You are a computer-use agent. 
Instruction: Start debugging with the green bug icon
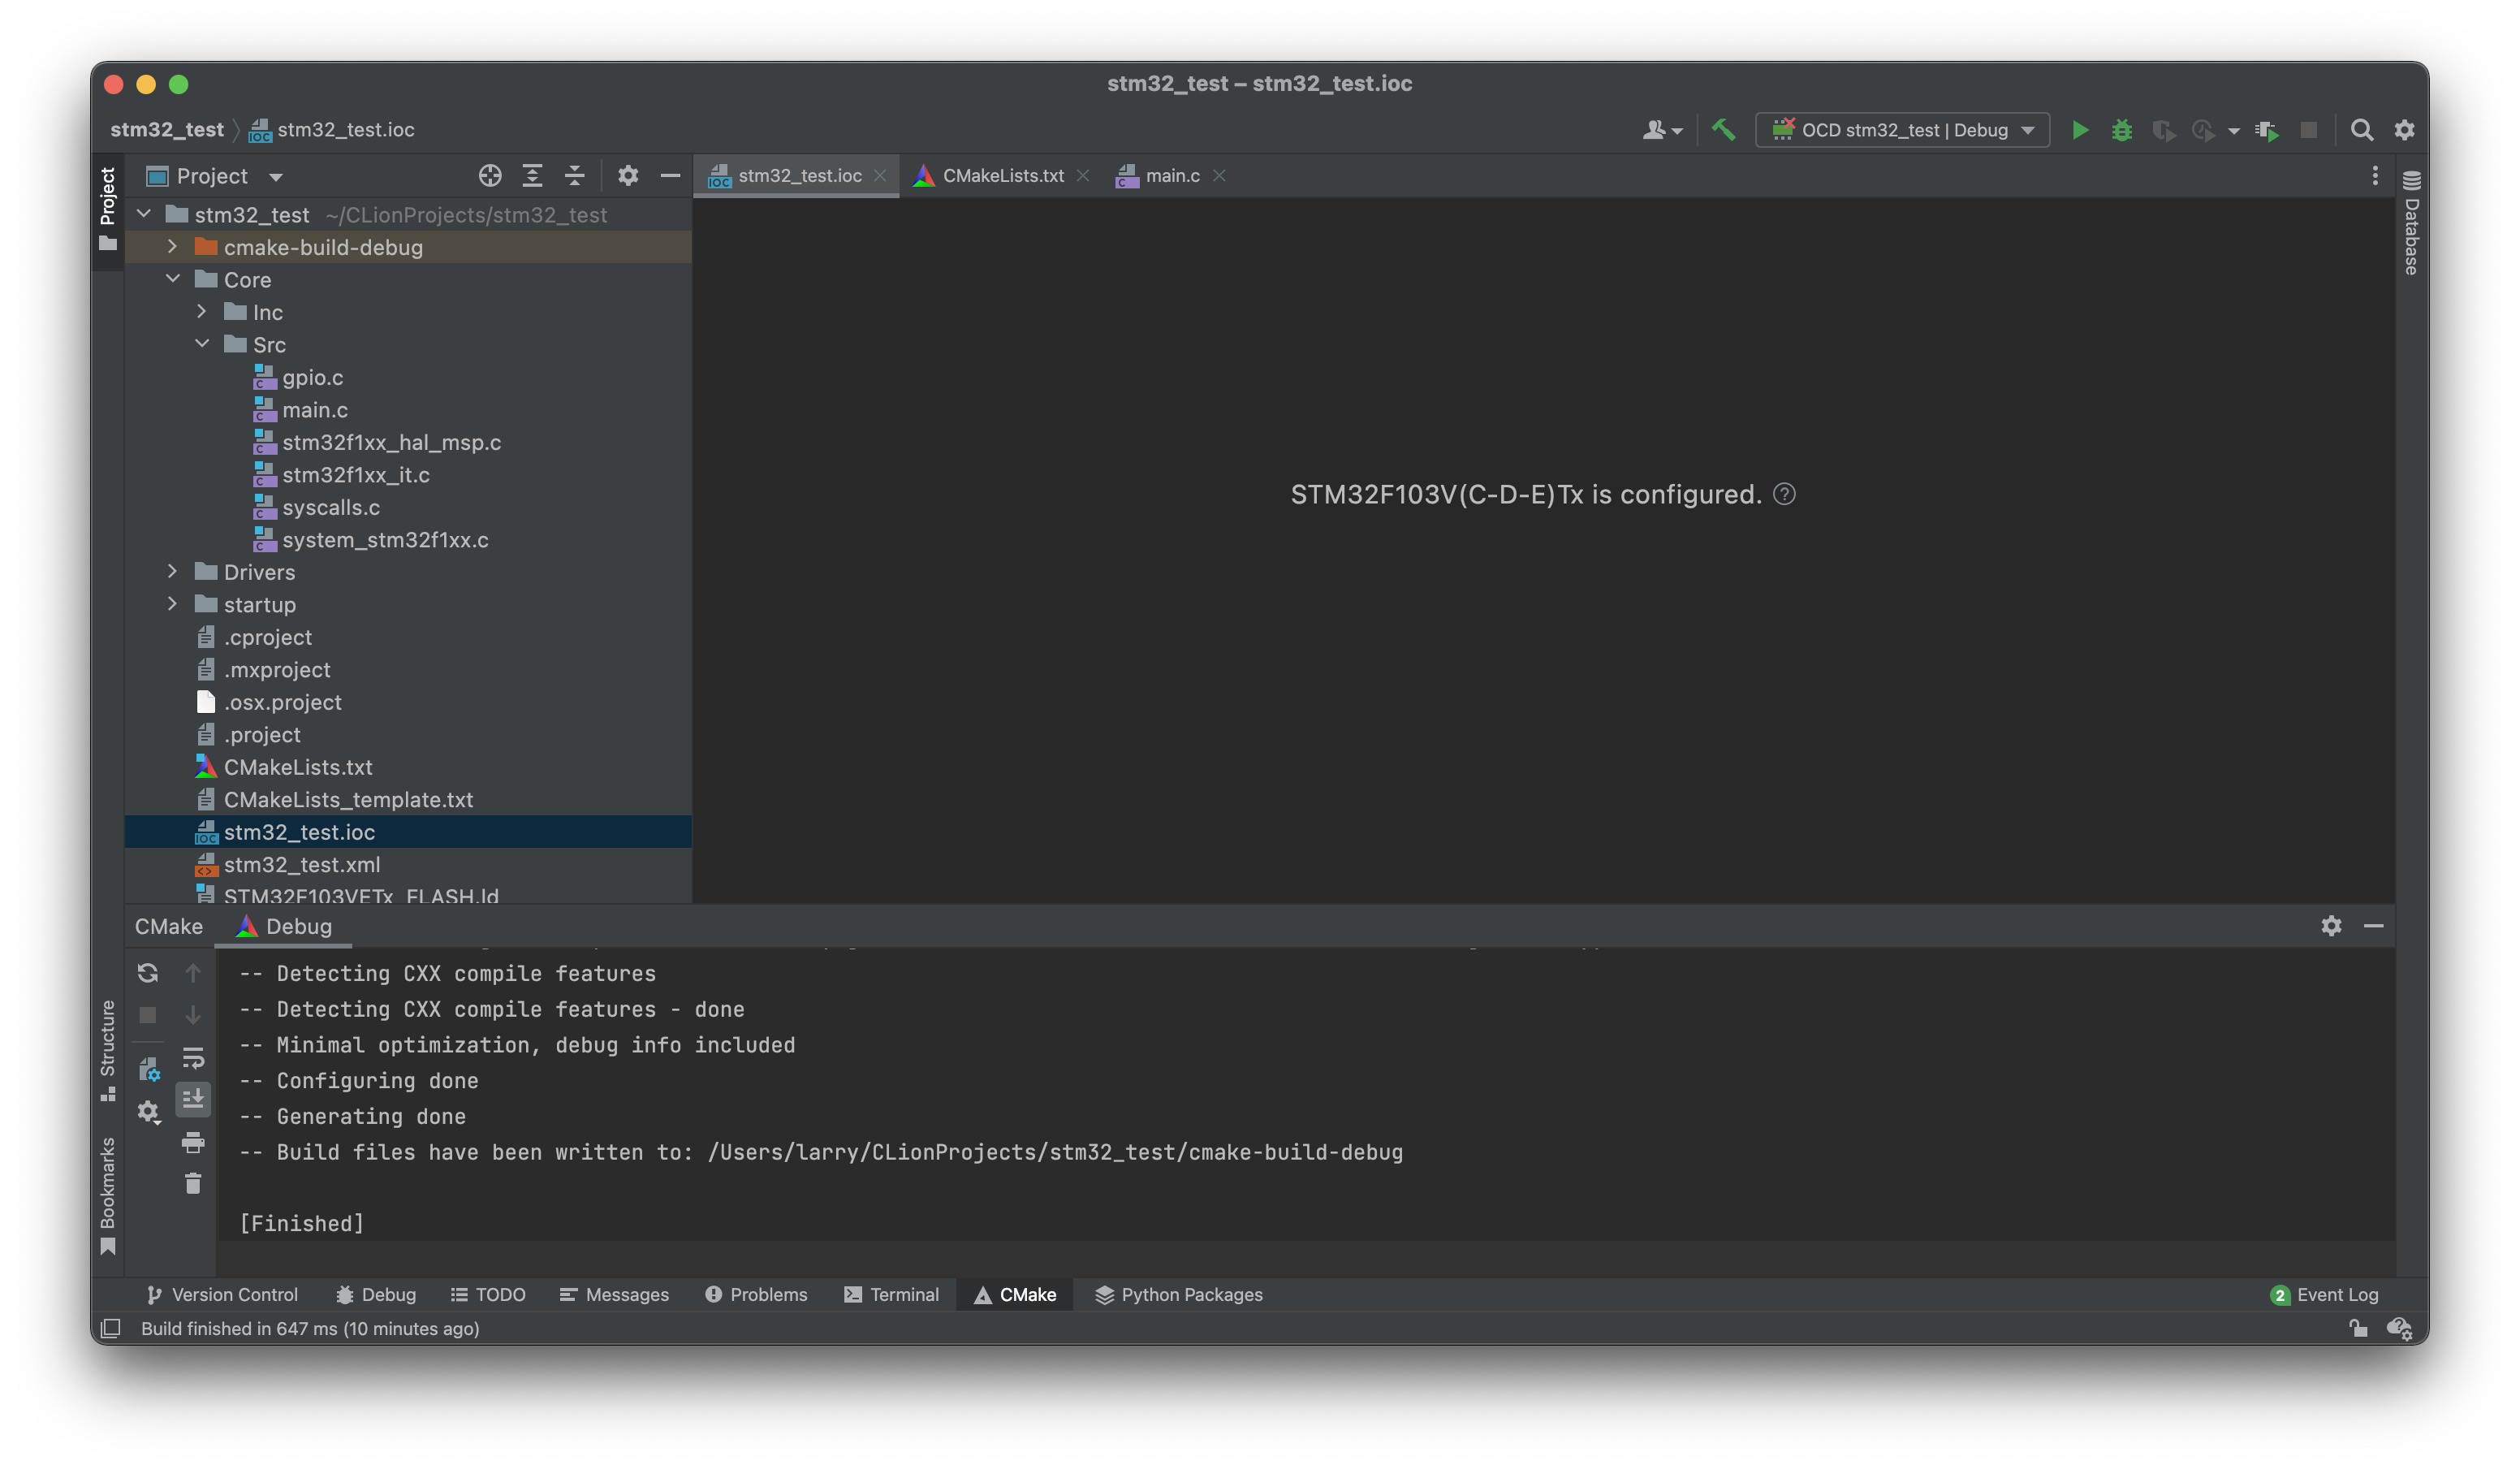(x=2121, y=130)
